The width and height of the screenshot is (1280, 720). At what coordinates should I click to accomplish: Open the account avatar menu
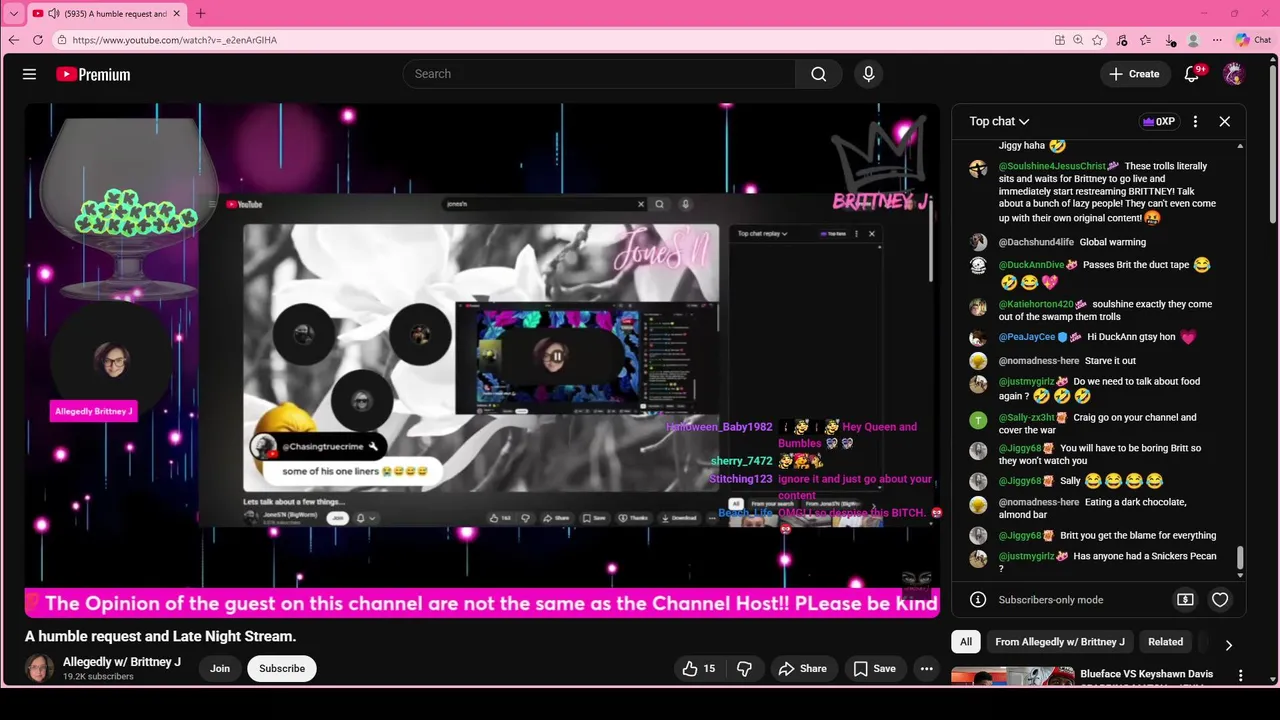(x=1234, y=74)
